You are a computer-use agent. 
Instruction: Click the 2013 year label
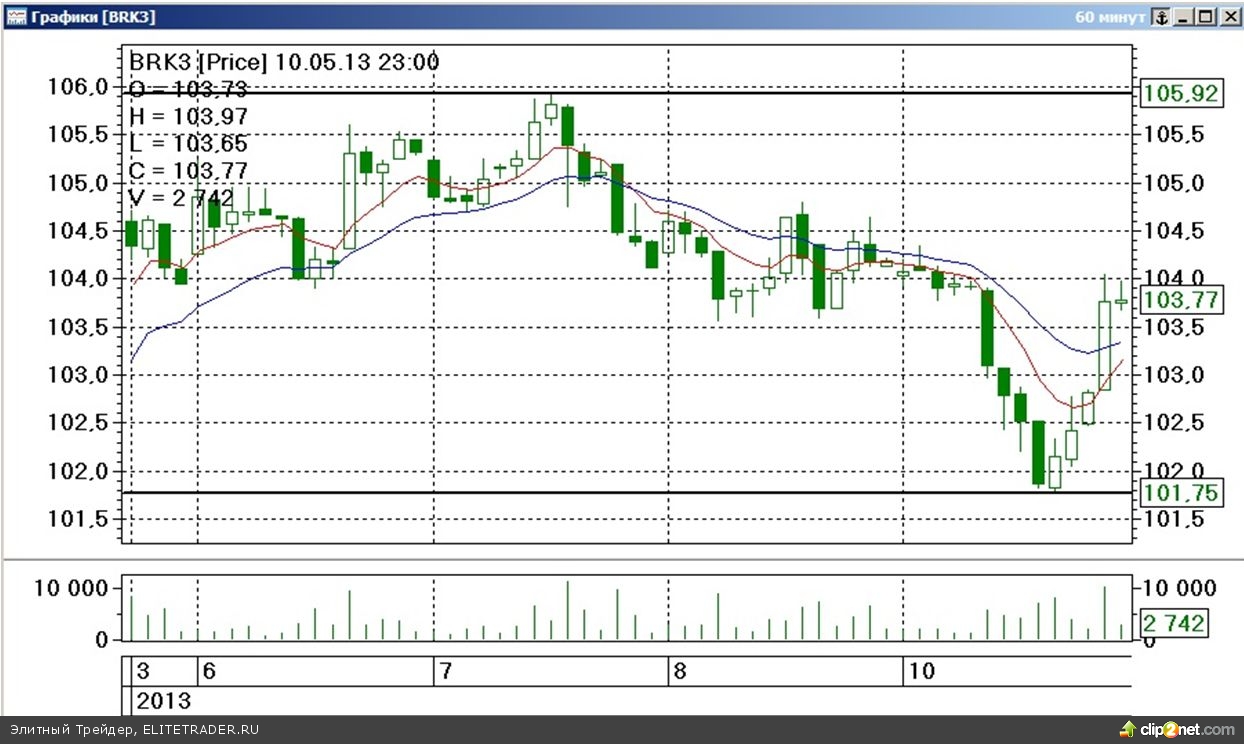click(163, 700)
